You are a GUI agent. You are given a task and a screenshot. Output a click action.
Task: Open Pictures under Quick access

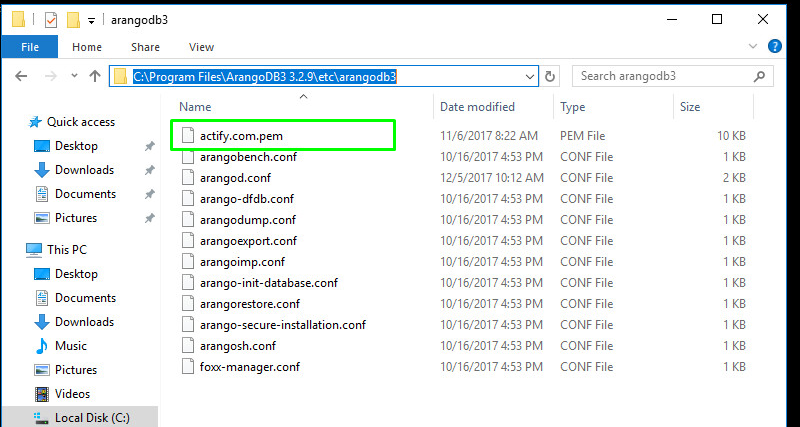(76, 218)
